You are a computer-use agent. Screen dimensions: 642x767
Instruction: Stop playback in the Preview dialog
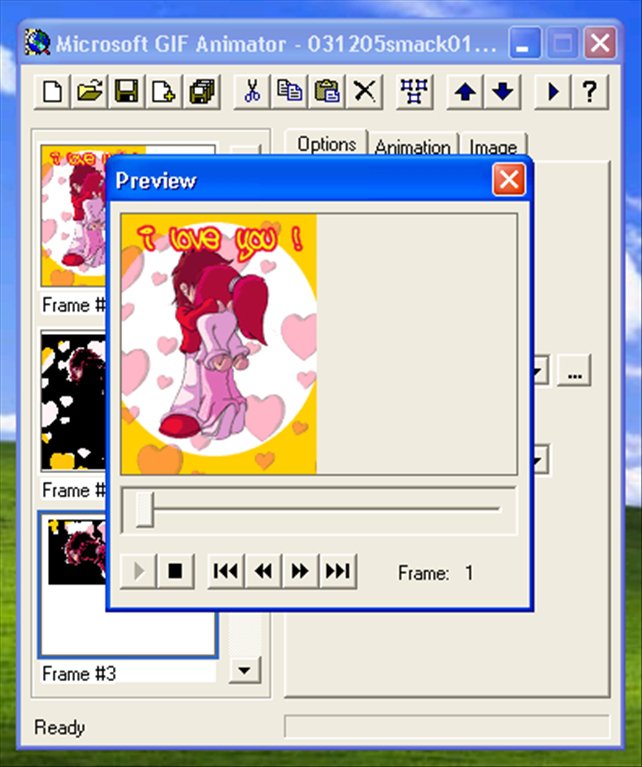[175, 571]
